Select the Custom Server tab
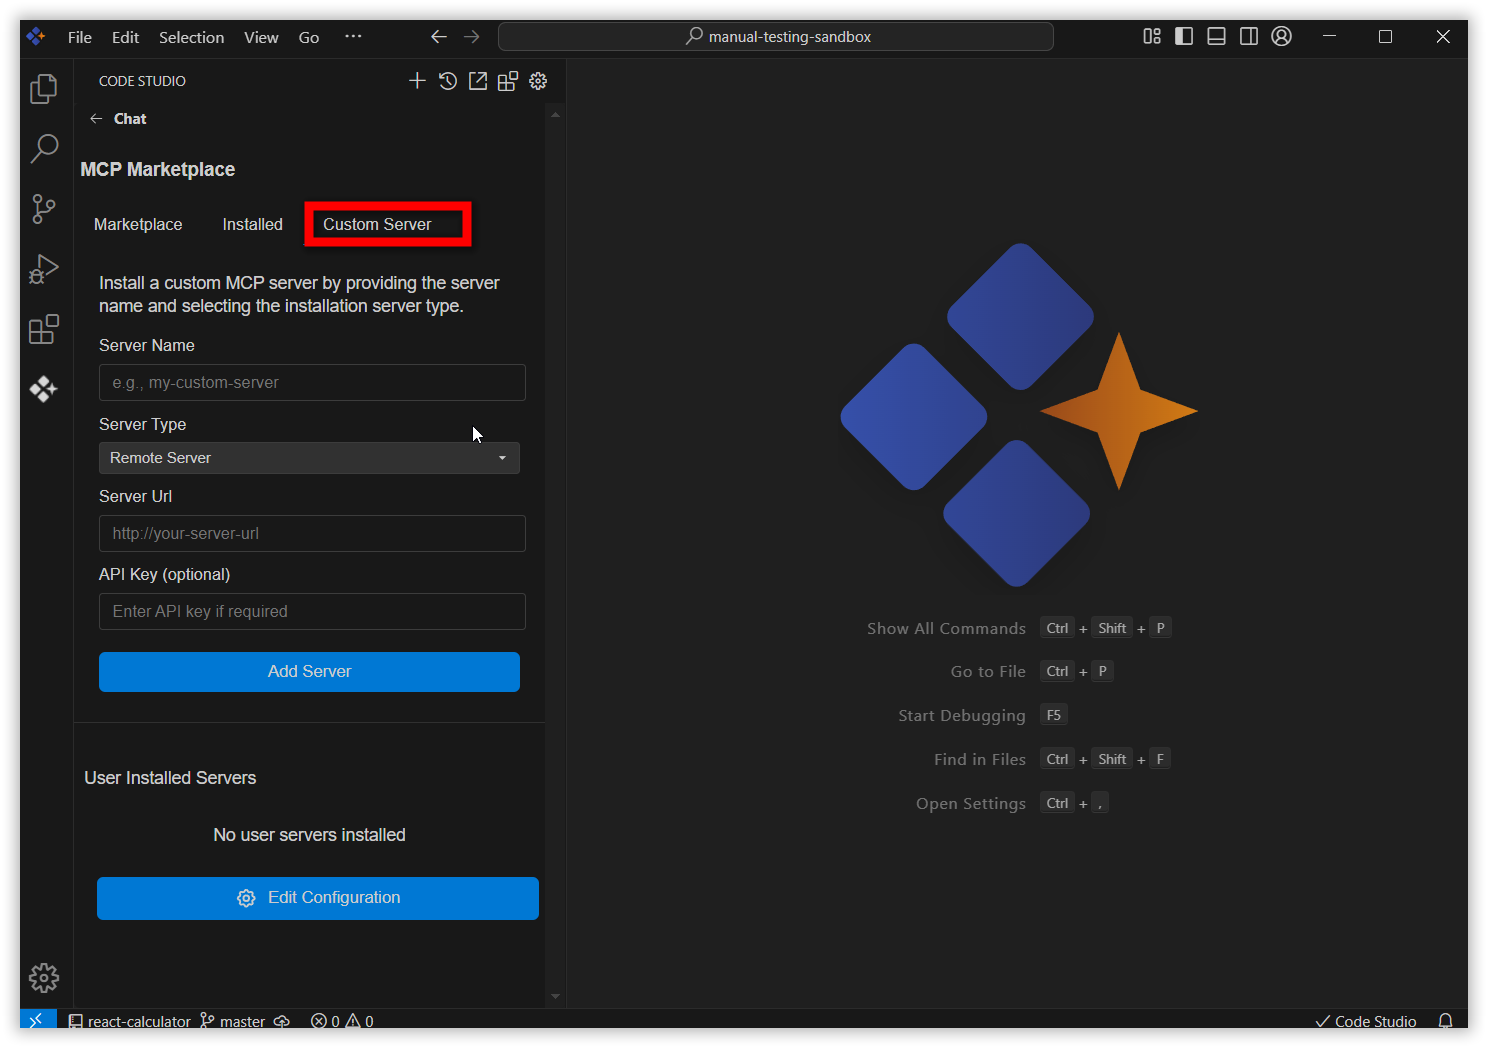 pyautogui.click(x=377, y=224)
